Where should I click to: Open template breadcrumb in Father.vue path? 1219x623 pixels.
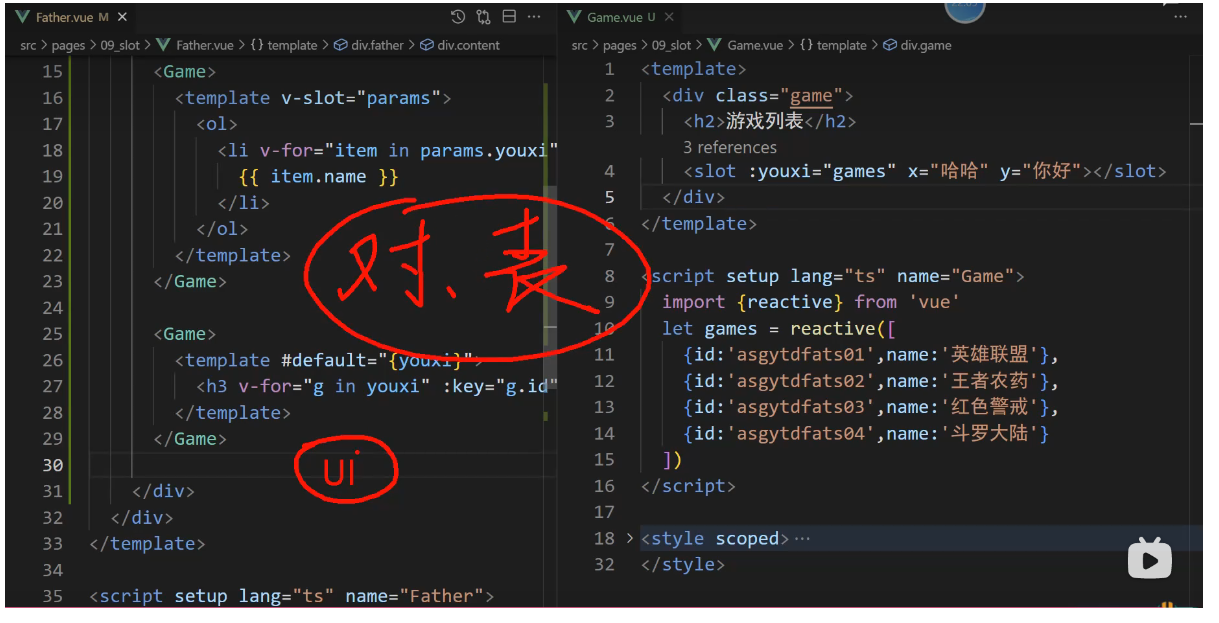point(283,45)
